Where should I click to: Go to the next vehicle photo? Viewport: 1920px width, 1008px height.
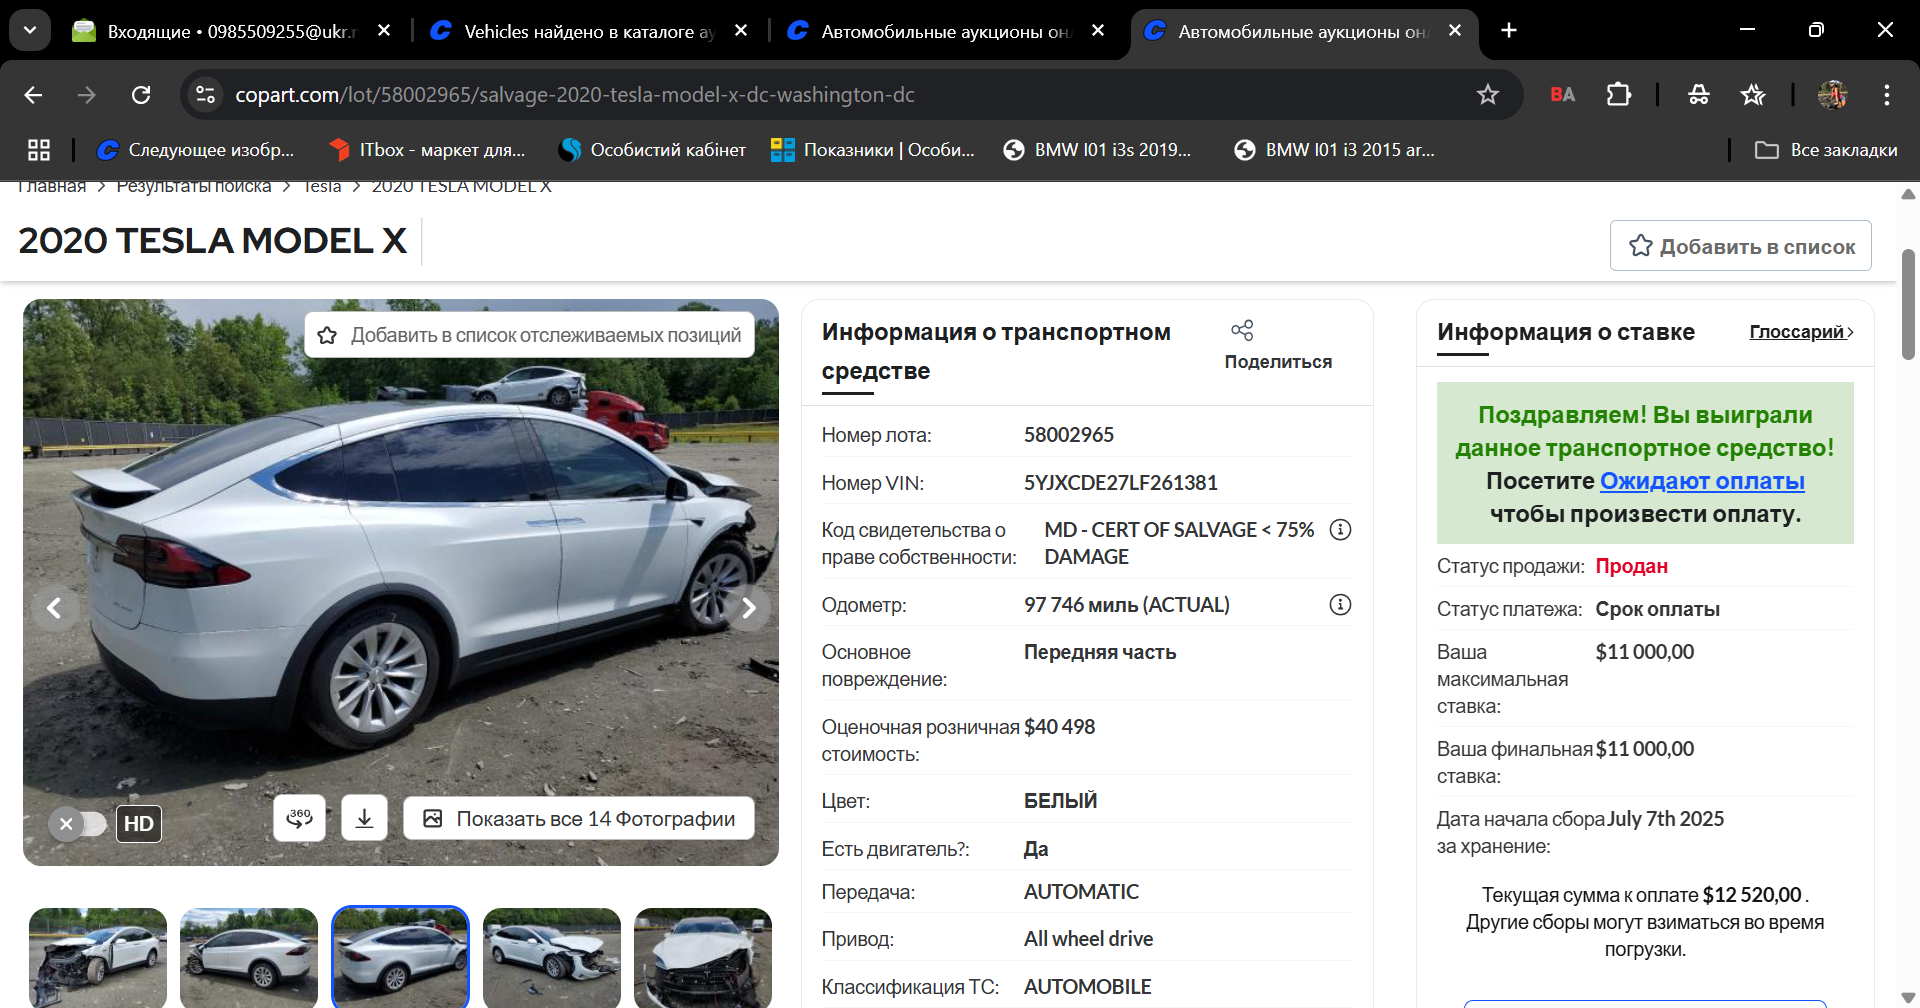[x=748, y=608]
